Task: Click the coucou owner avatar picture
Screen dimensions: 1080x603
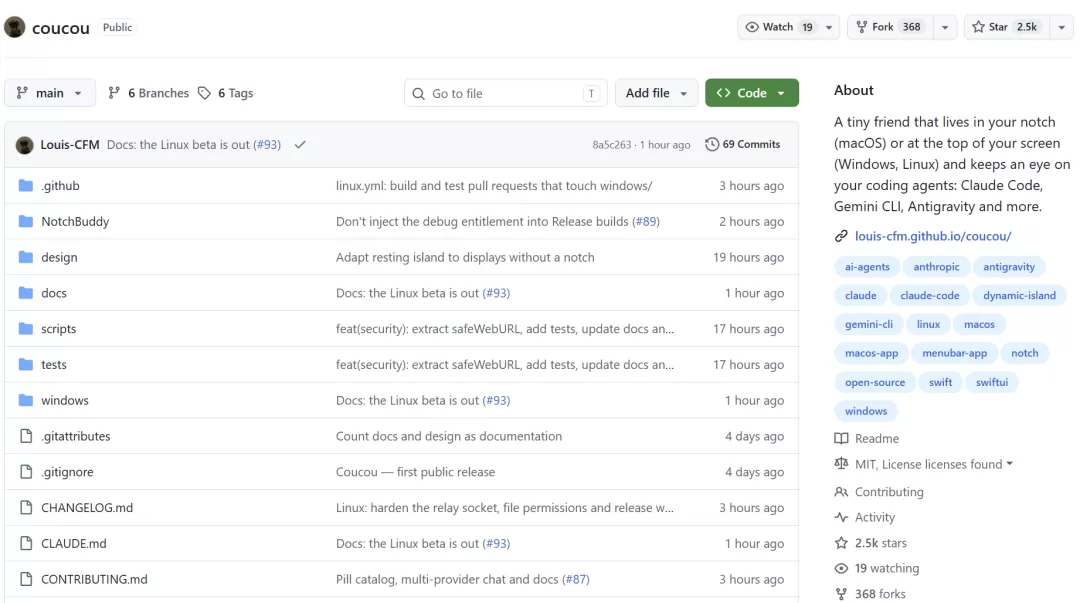Action: pyautogui.click(x=14, y=27)
